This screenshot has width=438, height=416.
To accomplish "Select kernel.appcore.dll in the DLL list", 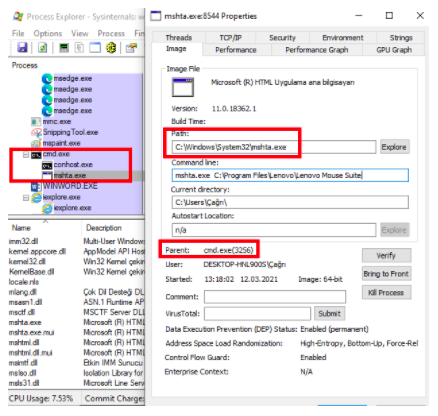I will pyautogui.click(x=37, y=251).
